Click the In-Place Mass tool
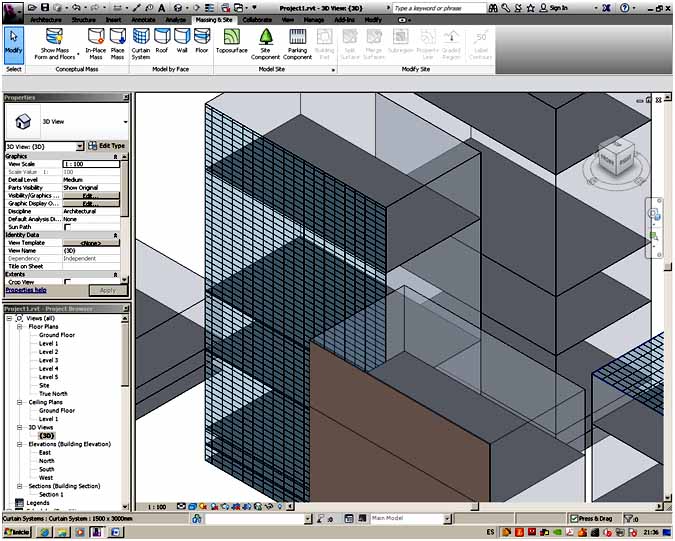Screen dimensions: 675x541 [x=96, y=44]
